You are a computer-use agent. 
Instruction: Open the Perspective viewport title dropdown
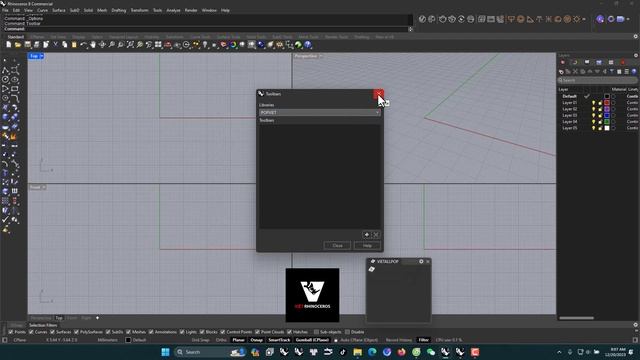pyautogui.click(x=321, y=56)
